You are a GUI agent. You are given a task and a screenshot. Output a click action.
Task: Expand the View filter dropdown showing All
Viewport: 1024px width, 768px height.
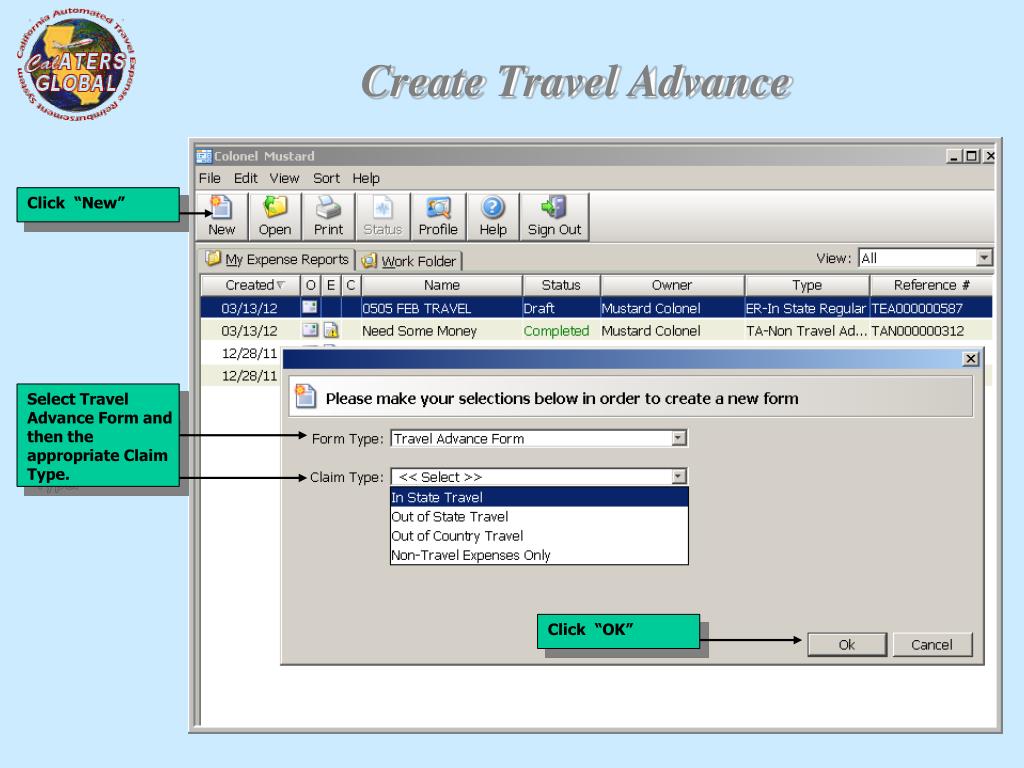coord(984,258)
